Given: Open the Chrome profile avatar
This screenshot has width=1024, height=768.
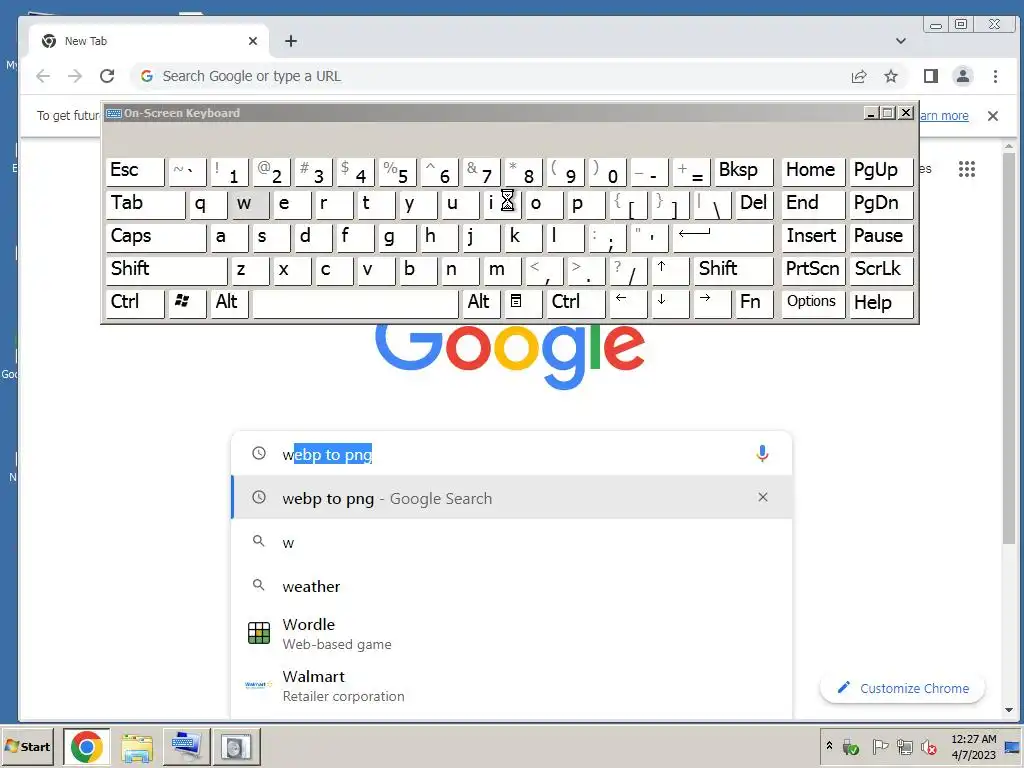Looking at the screenshot, I should click(963, 76).
